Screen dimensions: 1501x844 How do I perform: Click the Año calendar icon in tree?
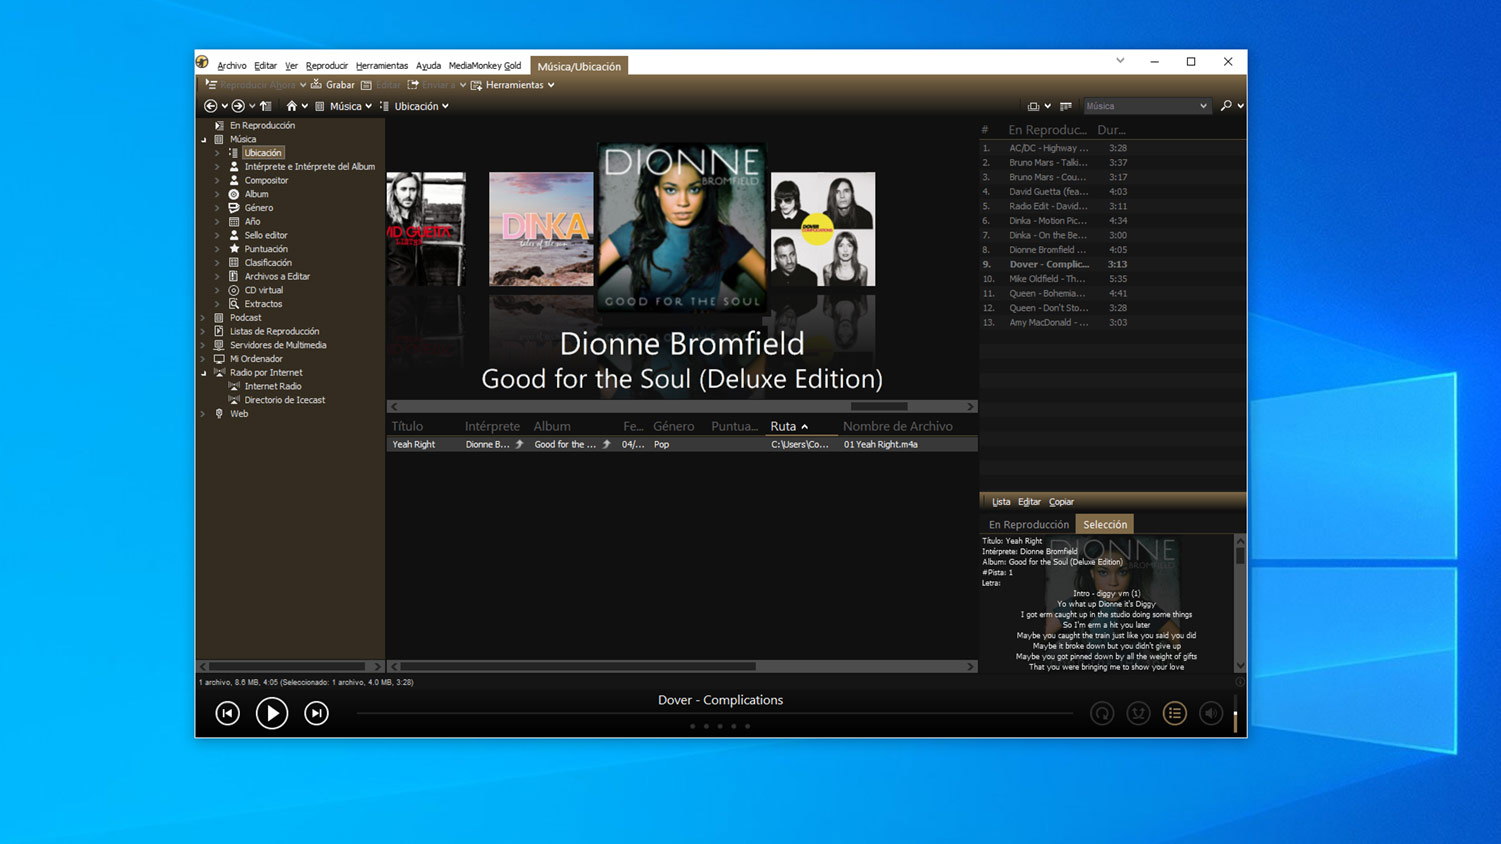tap(234, 222)
